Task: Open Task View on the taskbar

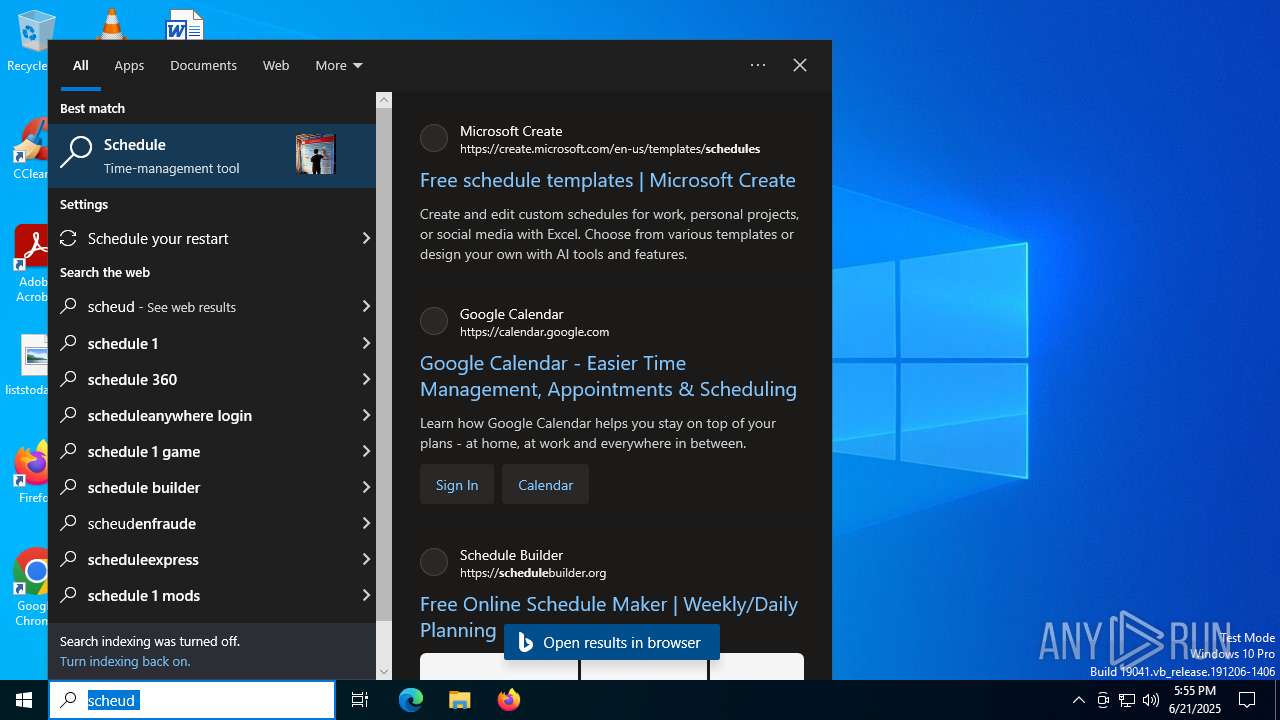Action: click(360, 700)
